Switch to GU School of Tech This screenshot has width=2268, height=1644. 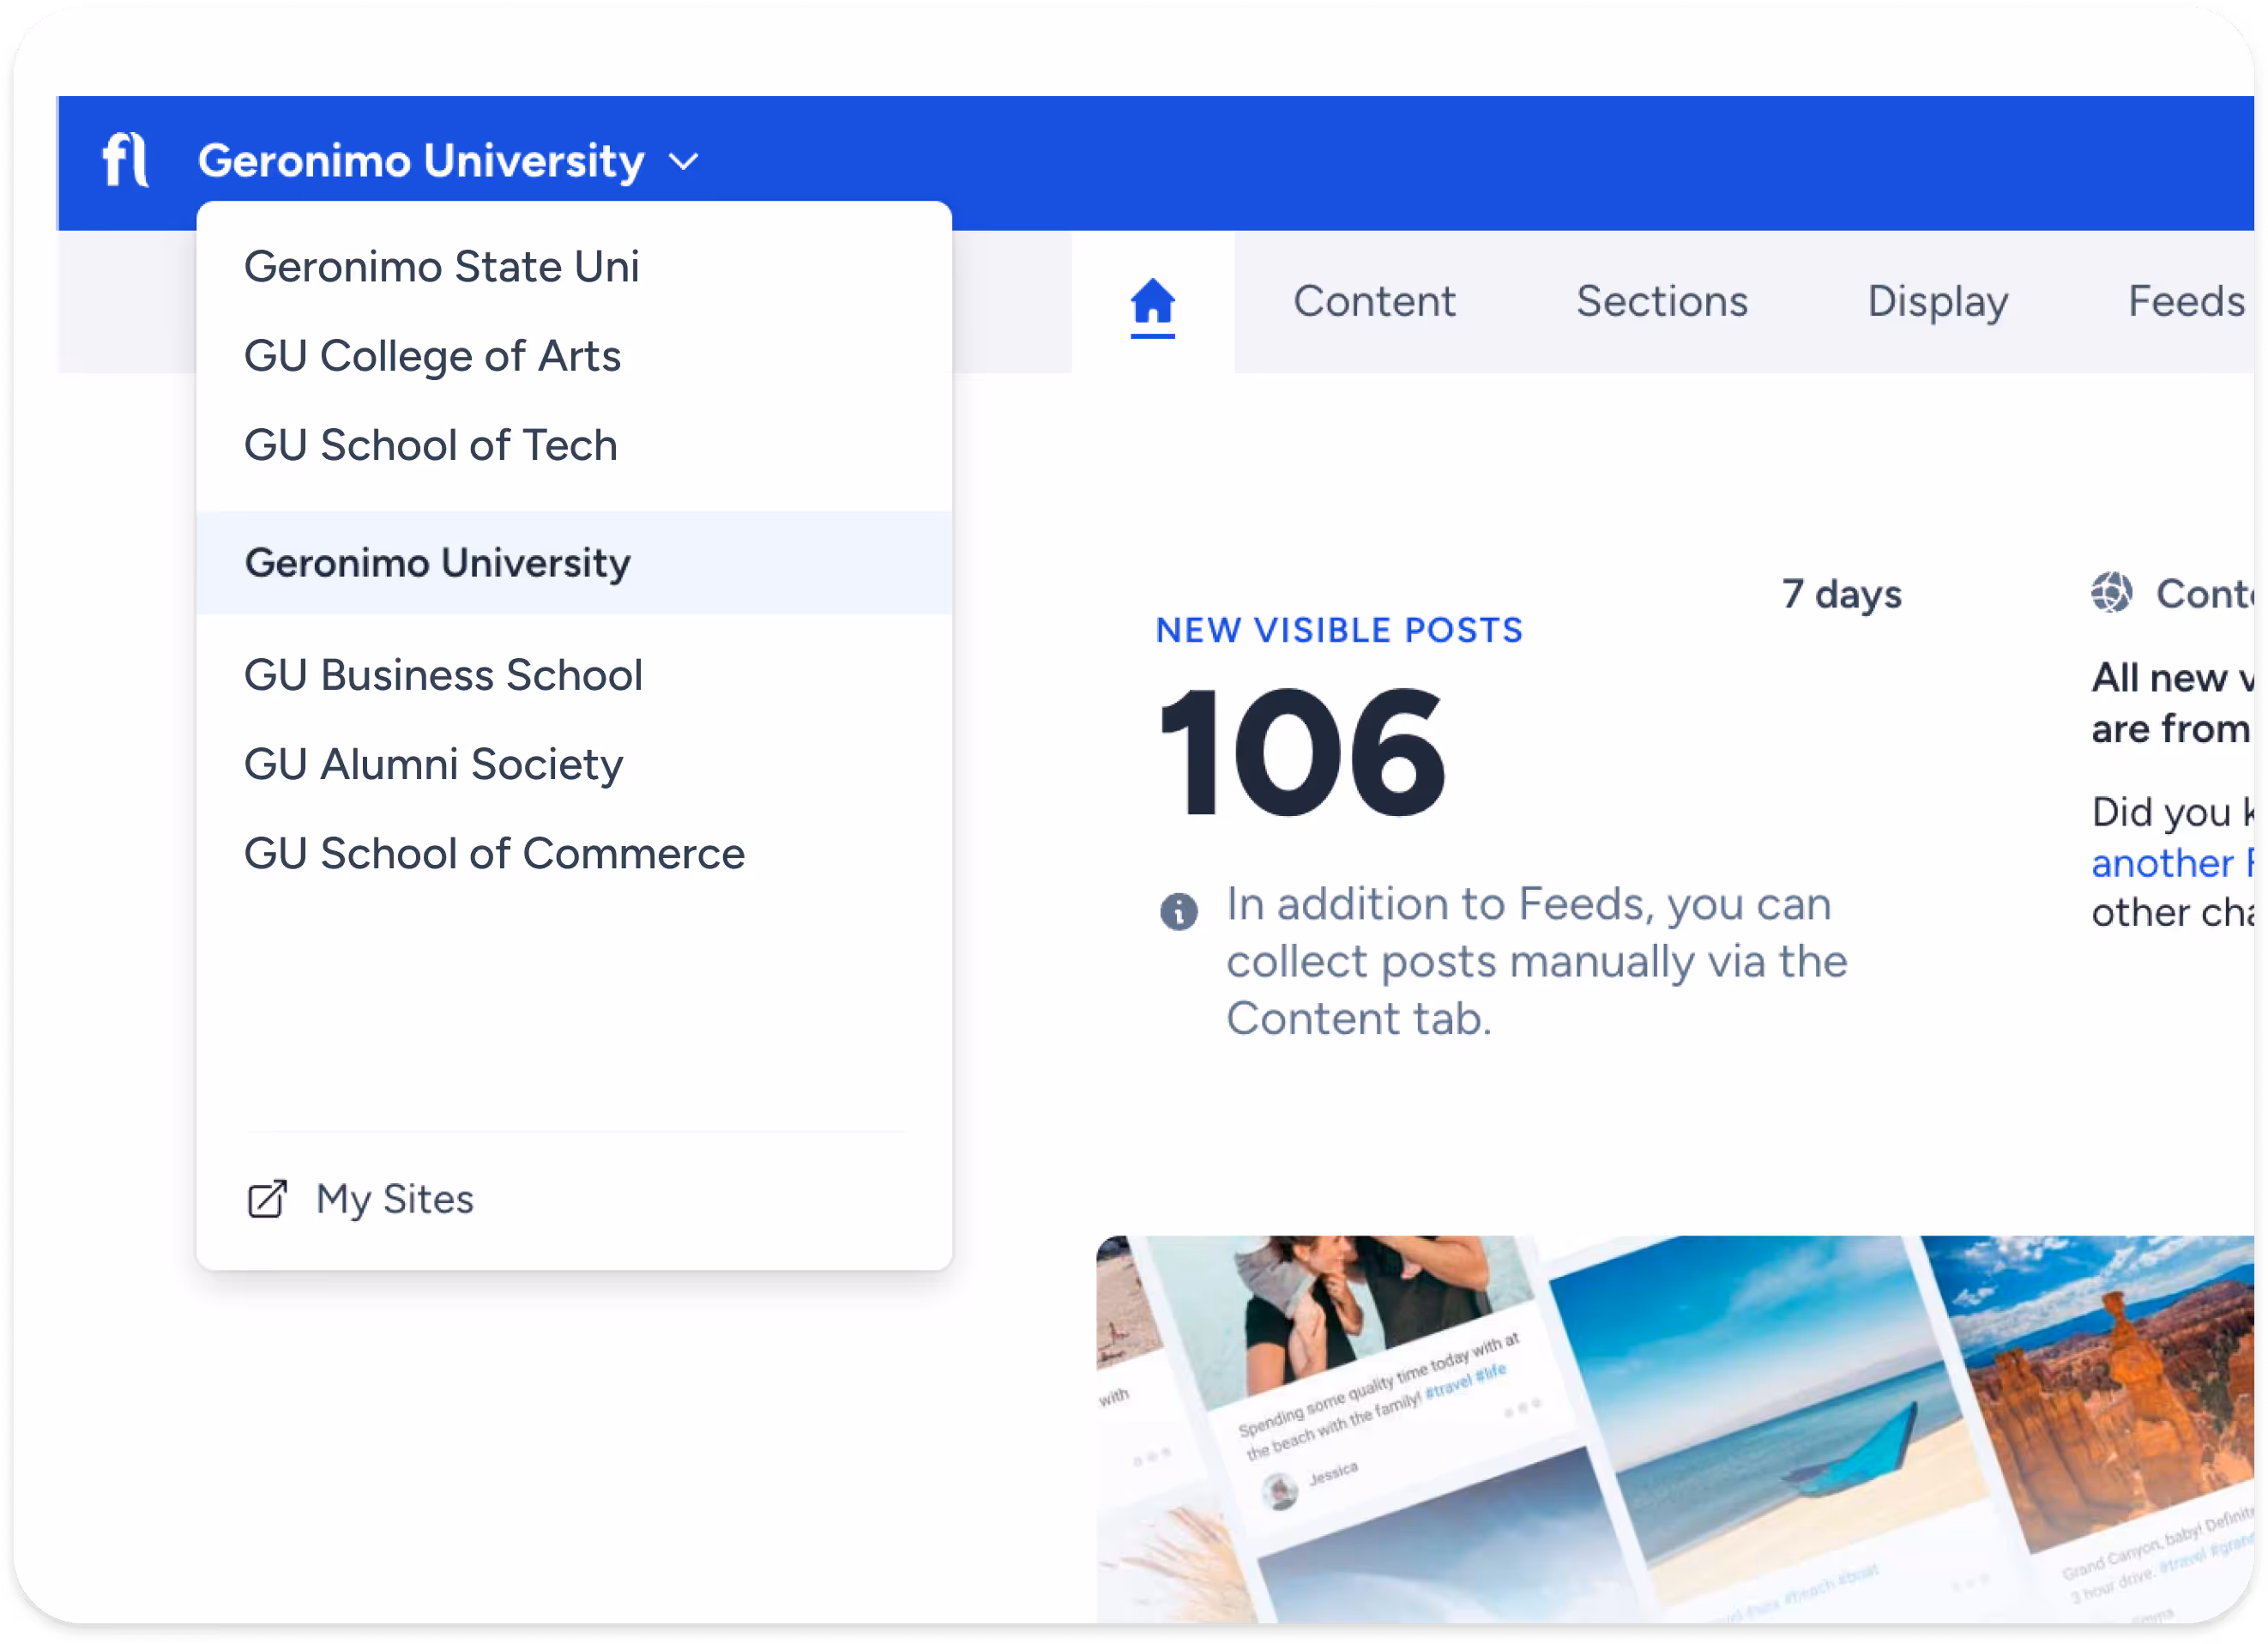pyautogui.click(x=430, y=445)
